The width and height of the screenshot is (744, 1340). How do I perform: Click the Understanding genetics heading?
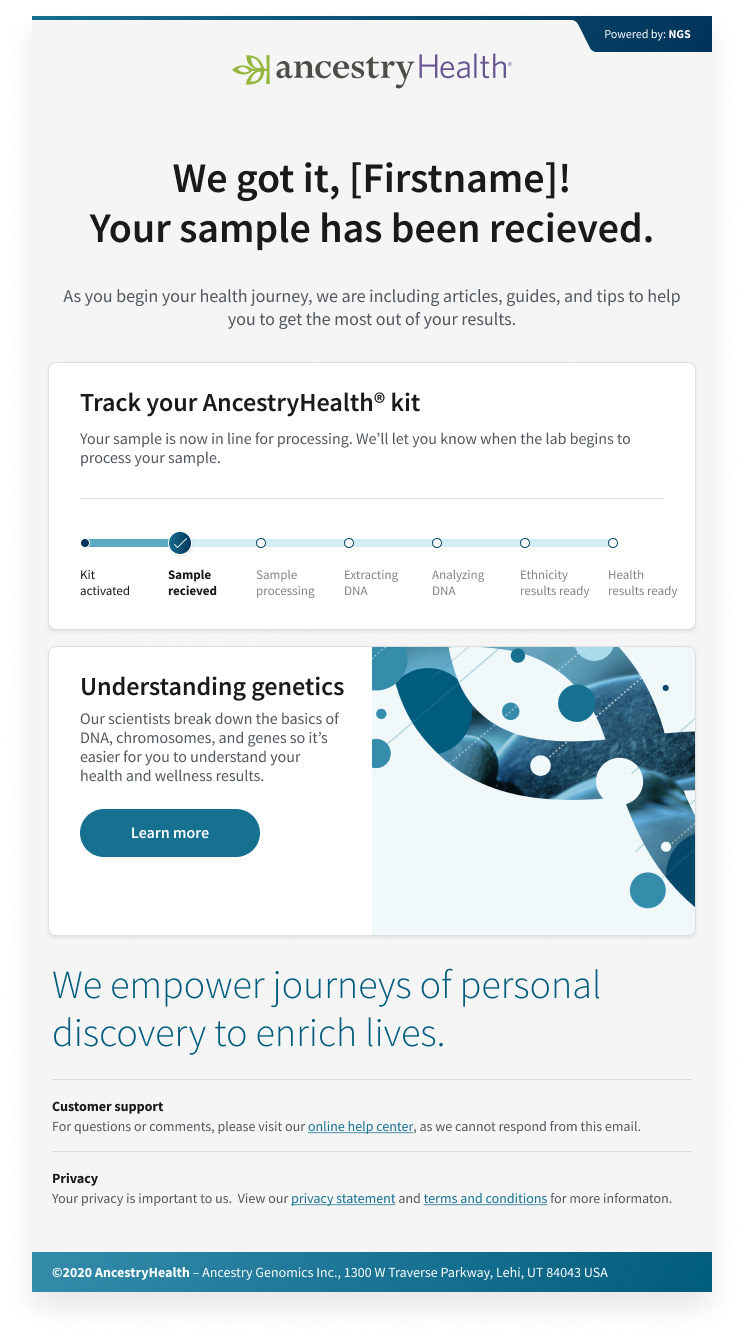coord(212,687)
